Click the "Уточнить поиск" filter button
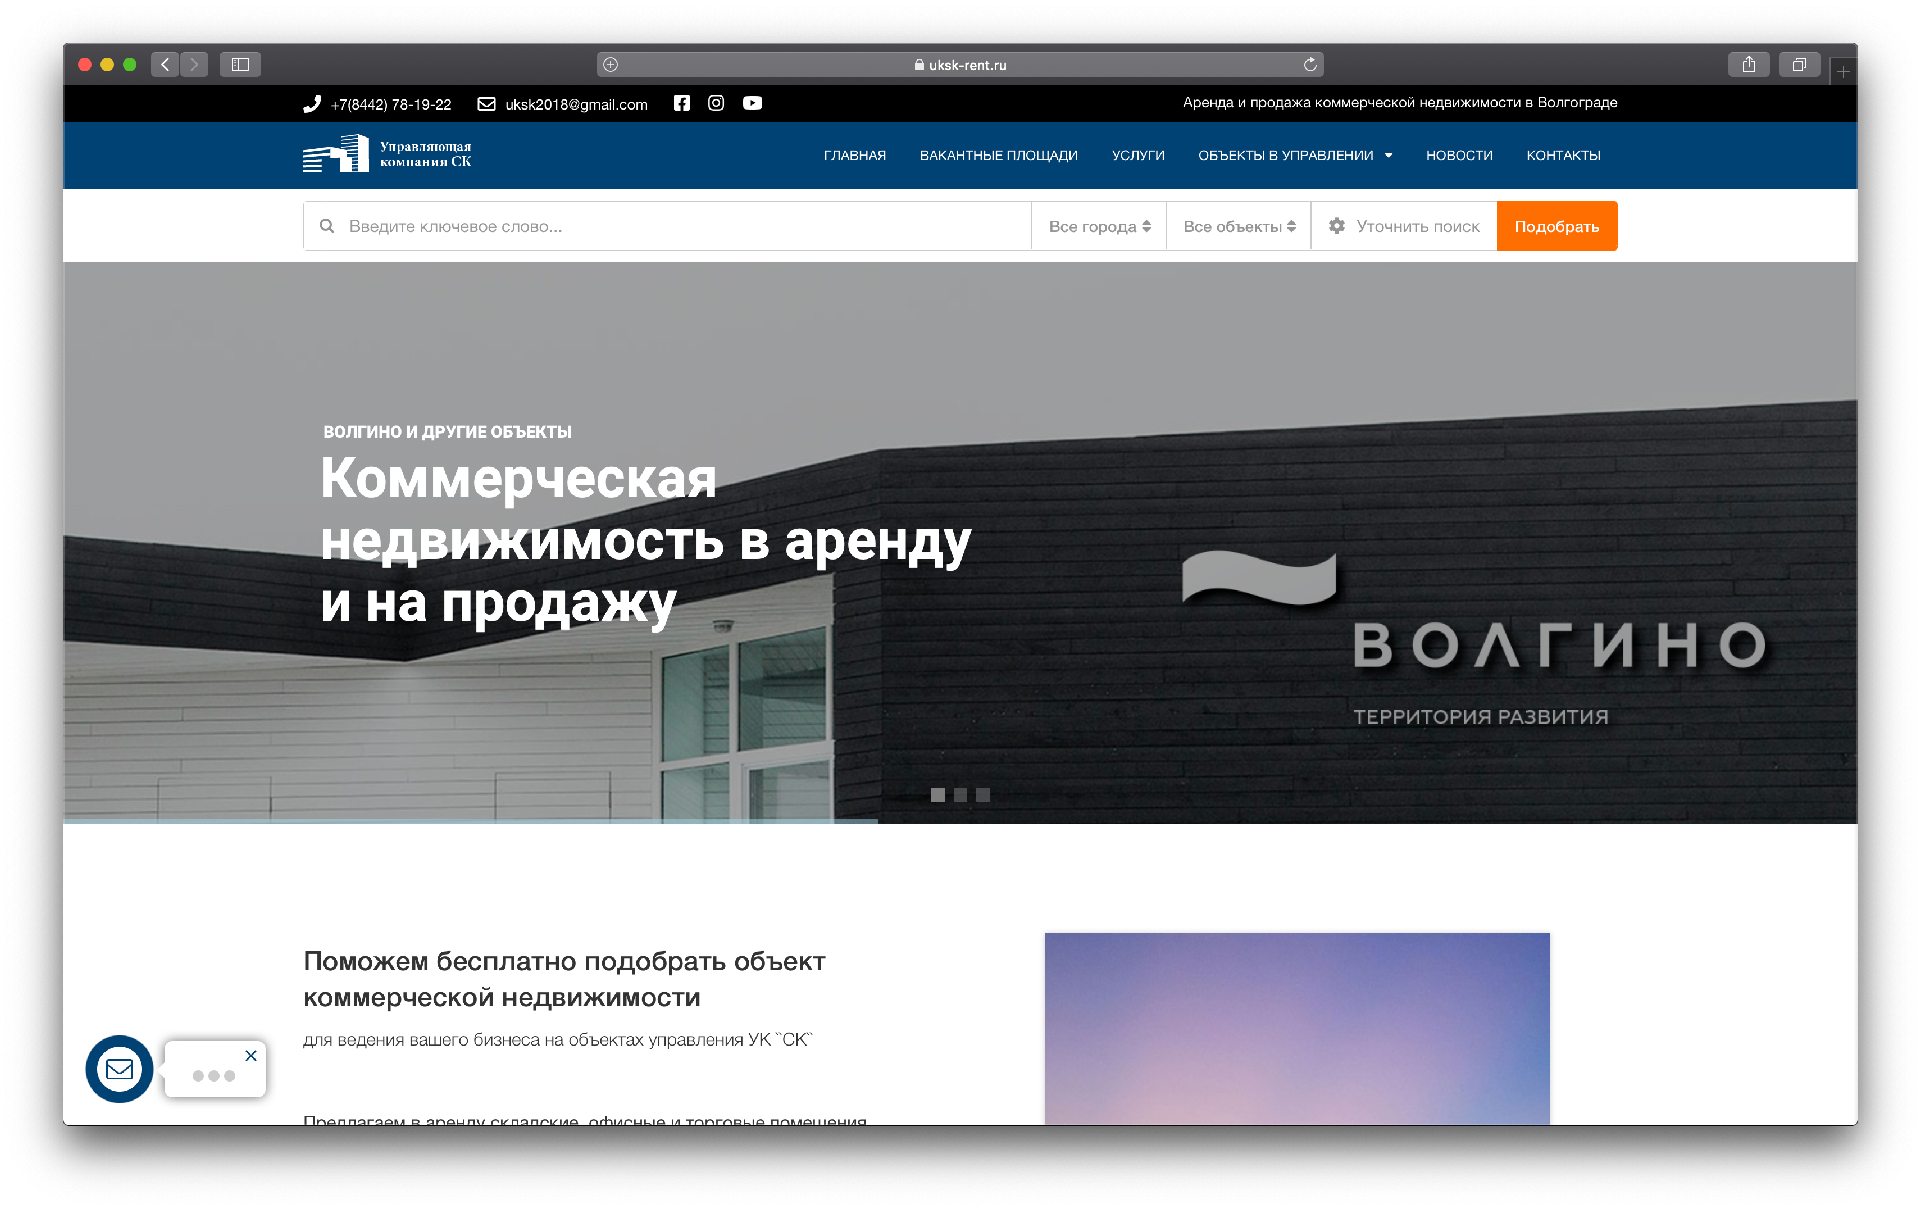 1404,227
